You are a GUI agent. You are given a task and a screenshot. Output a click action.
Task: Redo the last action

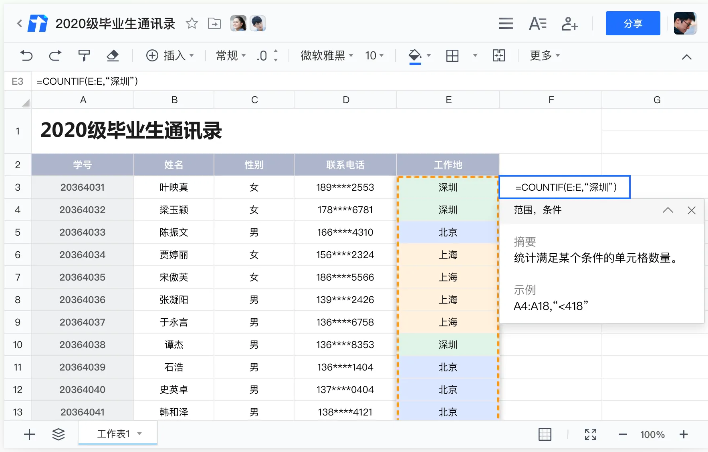(x=55, y=56)
